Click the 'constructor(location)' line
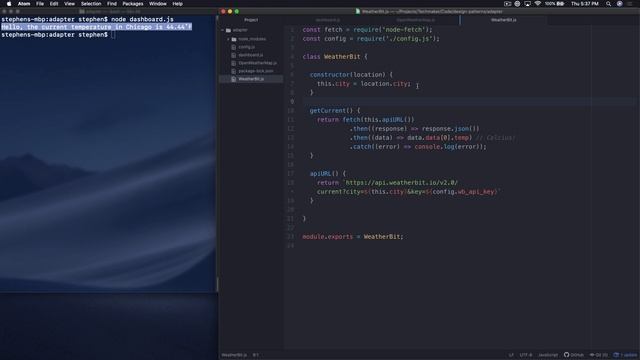 pos(351,75)
